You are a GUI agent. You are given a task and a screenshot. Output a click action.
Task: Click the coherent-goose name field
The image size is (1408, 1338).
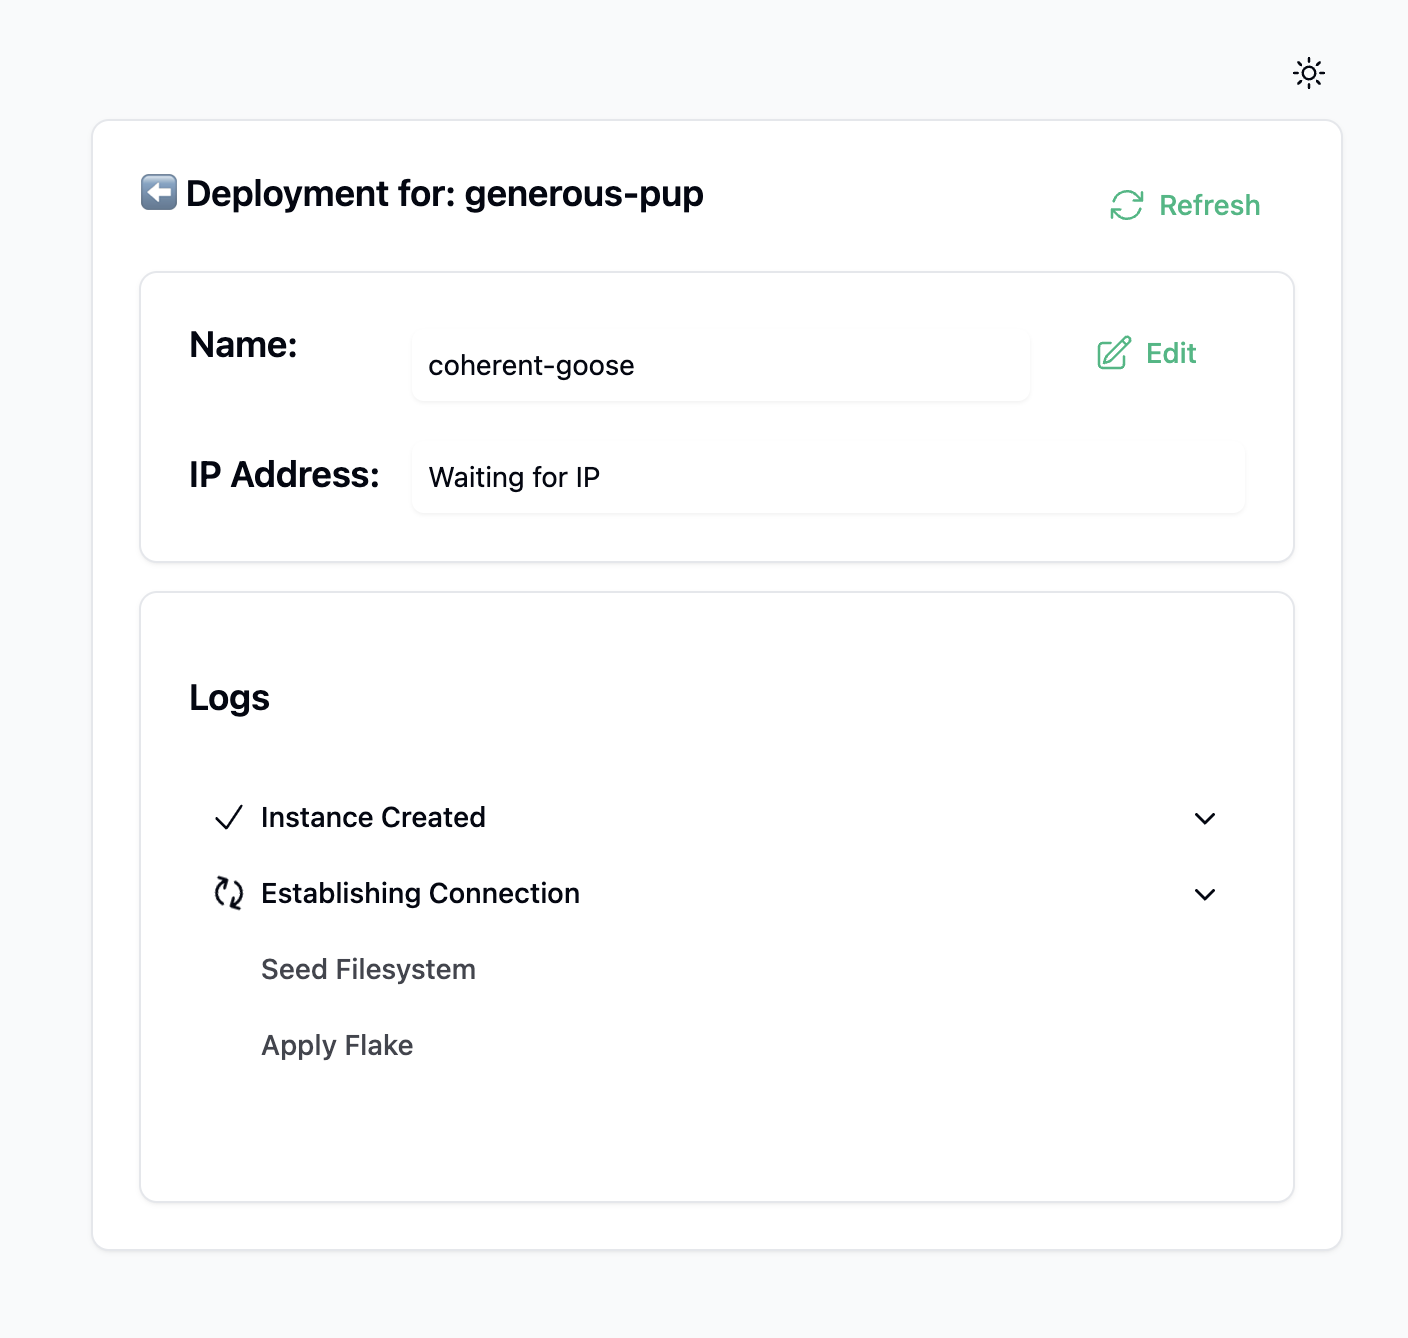[x=720, y=366]
